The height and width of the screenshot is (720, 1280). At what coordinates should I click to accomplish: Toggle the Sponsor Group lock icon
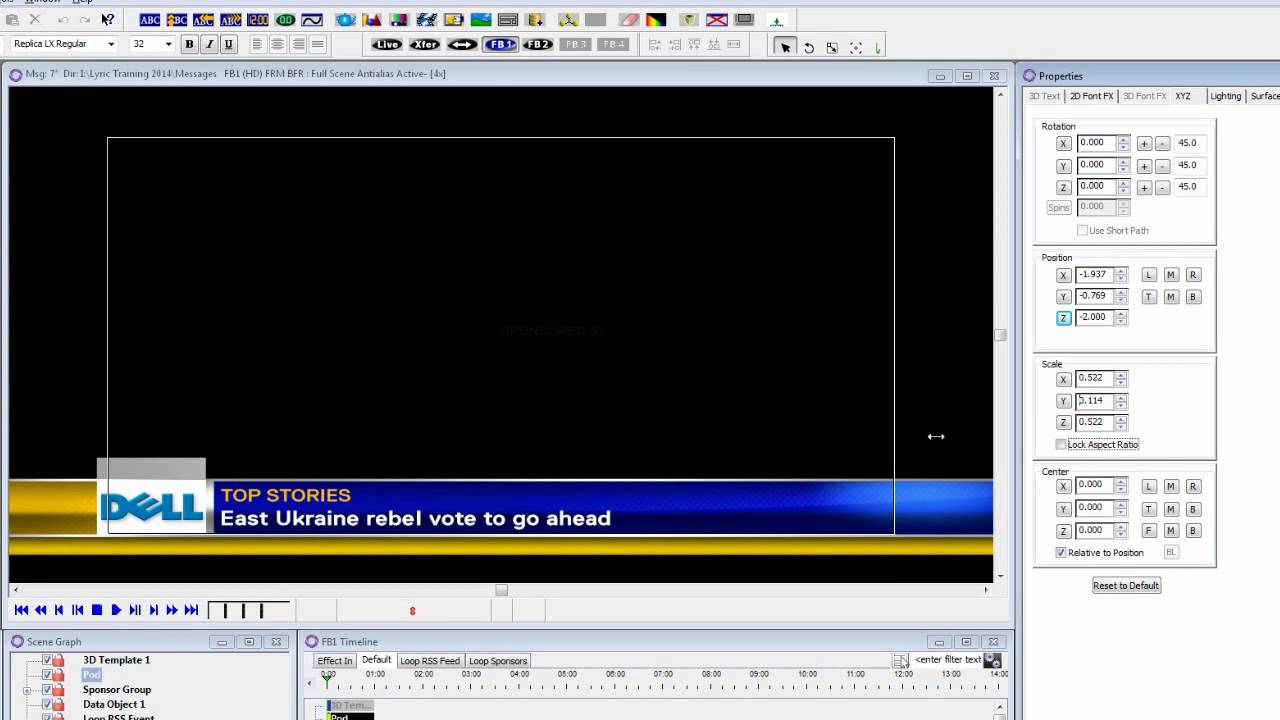pos(59,690)
